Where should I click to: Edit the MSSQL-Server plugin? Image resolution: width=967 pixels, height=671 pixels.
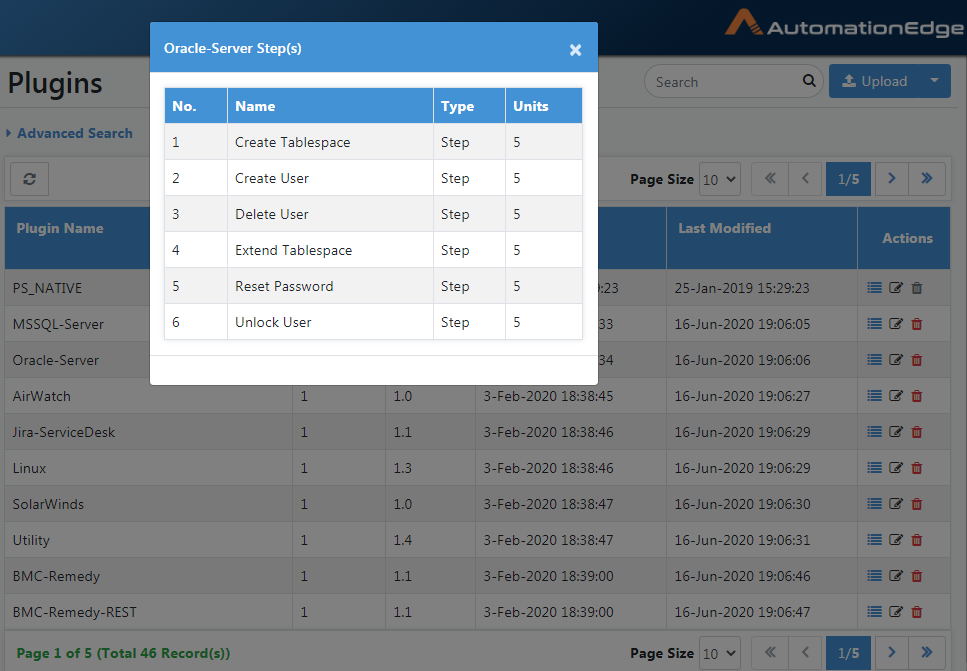click(x=895, y=324)
